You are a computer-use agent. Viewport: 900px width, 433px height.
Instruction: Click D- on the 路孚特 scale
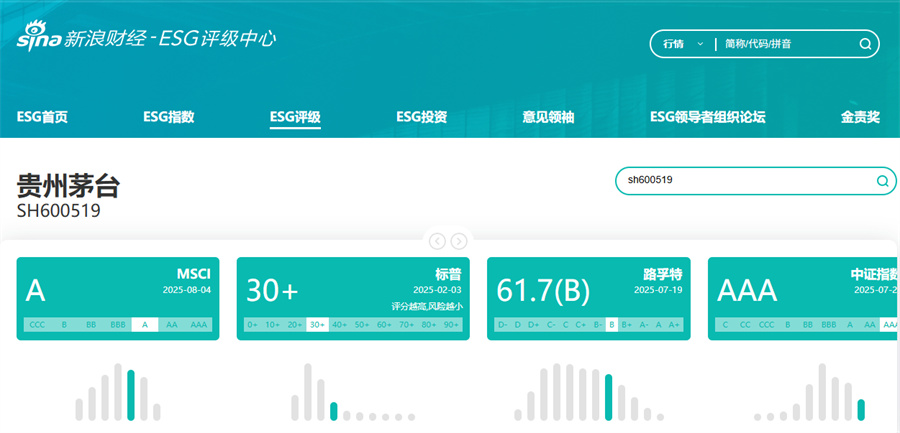click(503, 325)
